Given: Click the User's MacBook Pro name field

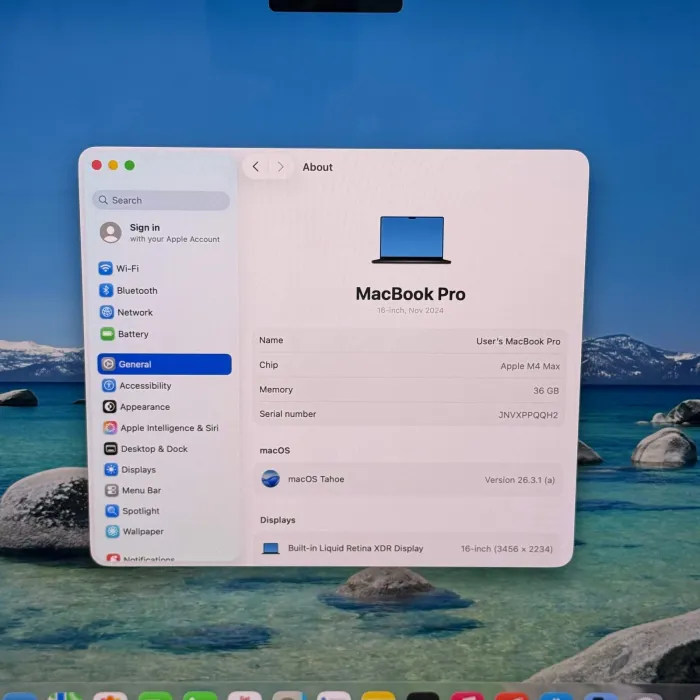Looking at the screenshot, I should (x=517, y=341).
